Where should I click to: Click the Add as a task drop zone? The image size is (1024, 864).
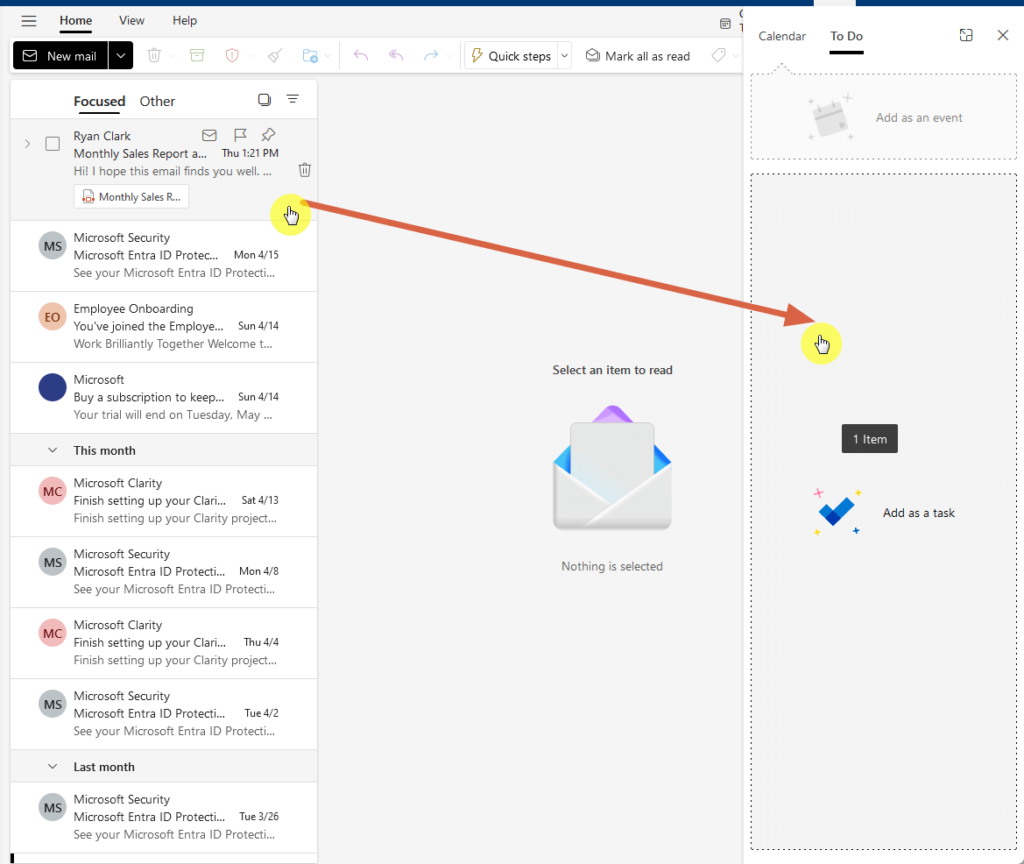(884, 512)
